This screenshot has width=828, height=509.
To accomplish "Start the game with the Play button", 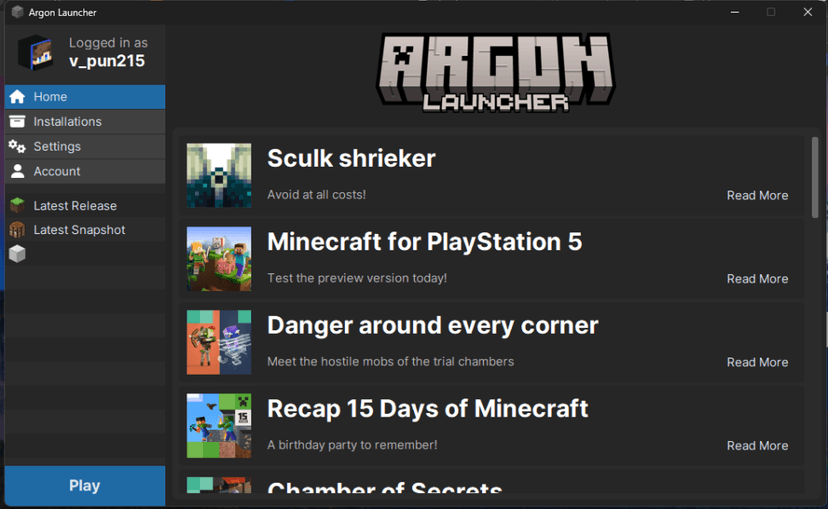I will click(x=84, y=486).
